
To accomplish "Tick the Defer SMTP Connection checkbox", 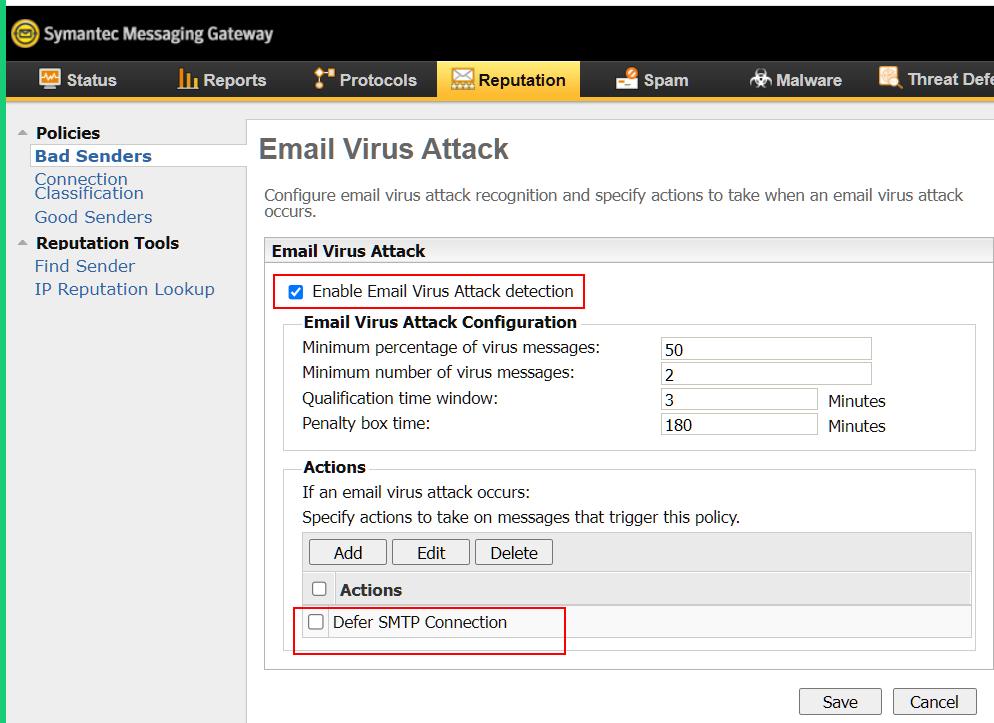I will 316,622.
